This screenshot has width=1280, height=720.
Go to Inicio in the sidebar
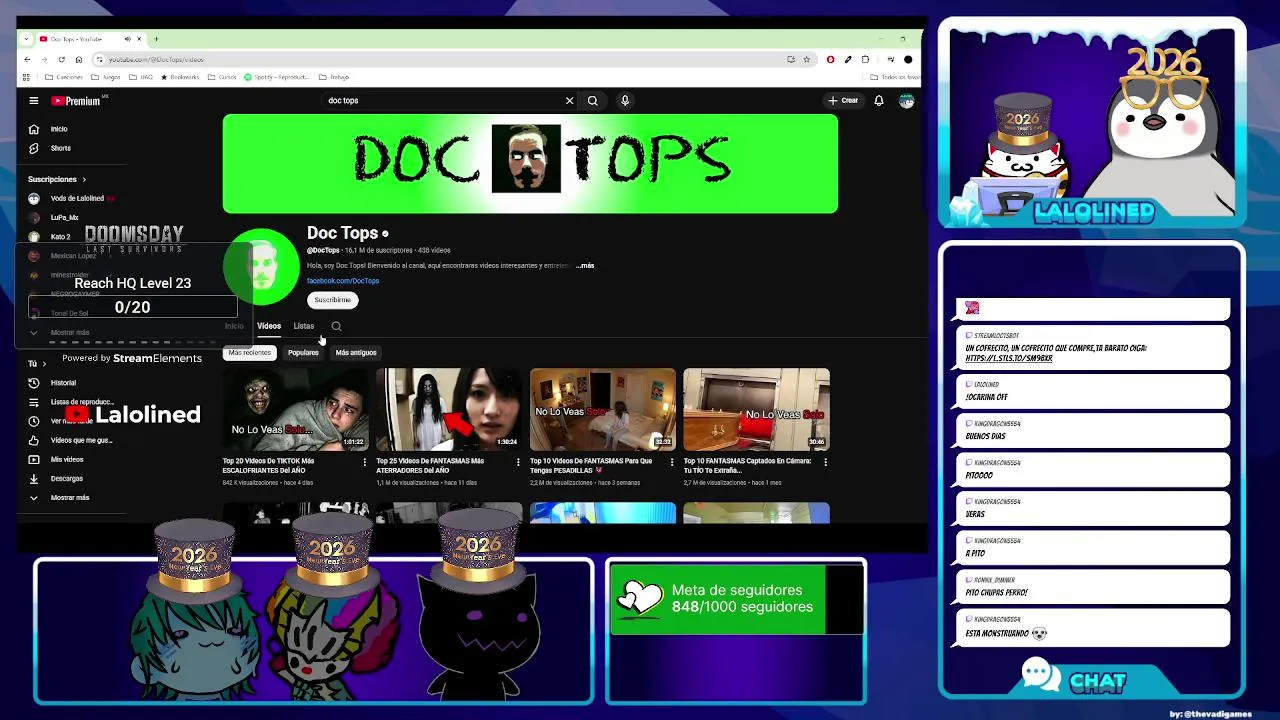[x=50, y=129]
